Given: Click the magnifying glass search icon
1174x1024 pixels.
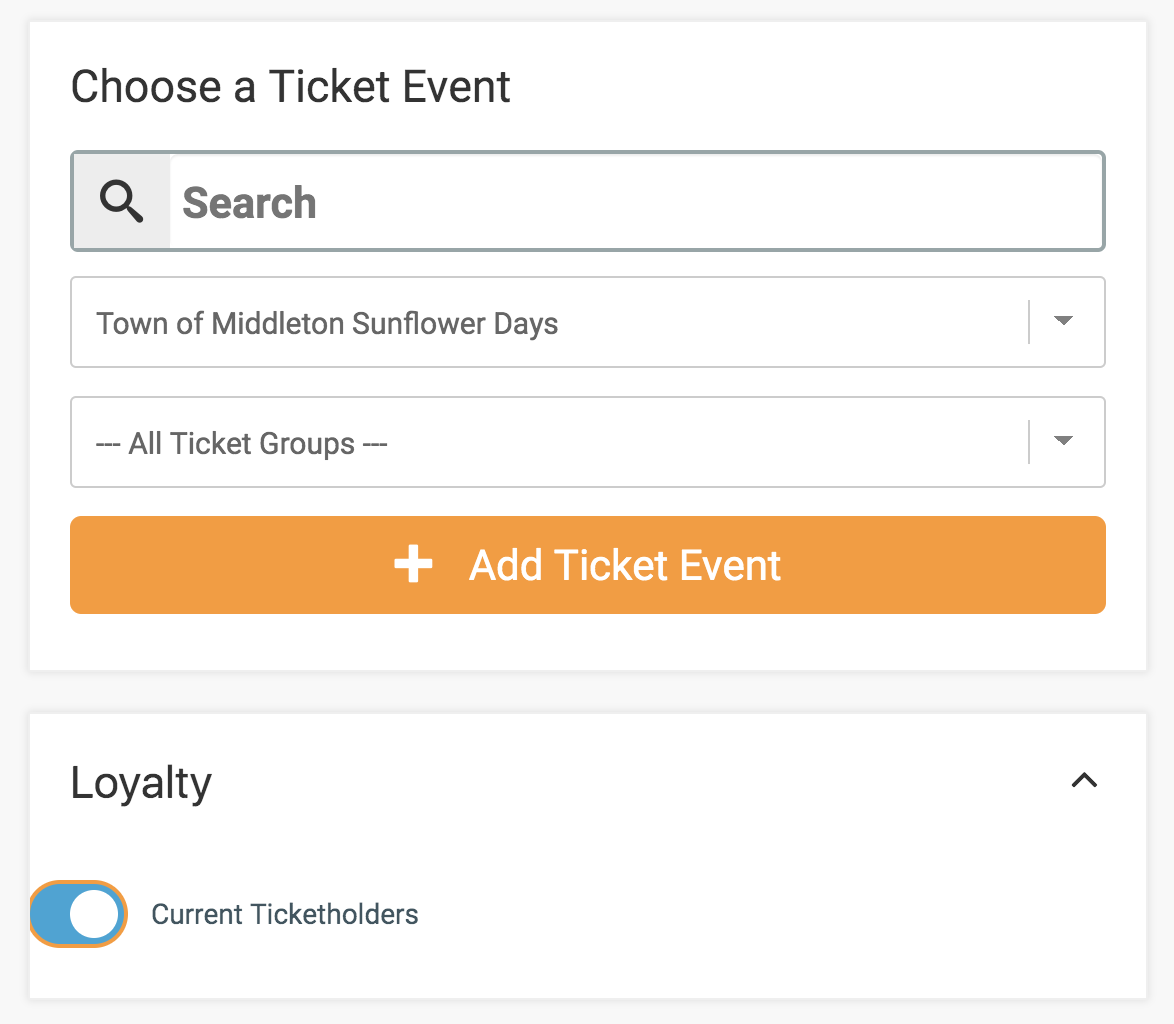Looking at the screenshot, I should click(121, 202).
